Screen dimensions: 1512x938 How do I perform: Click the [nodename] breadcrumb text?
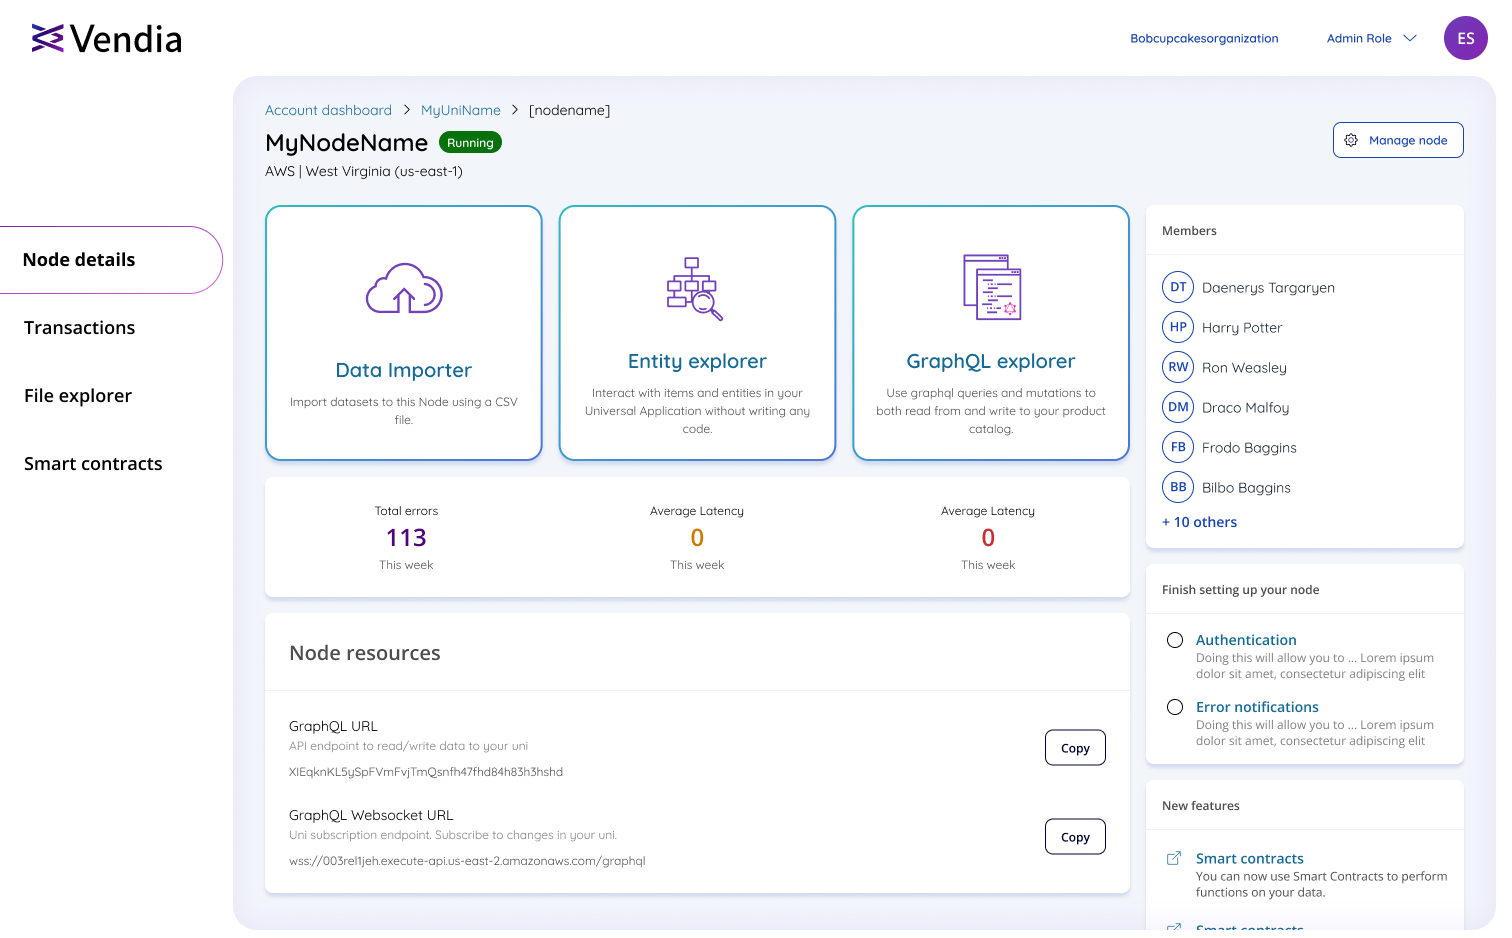coord(569,110)
